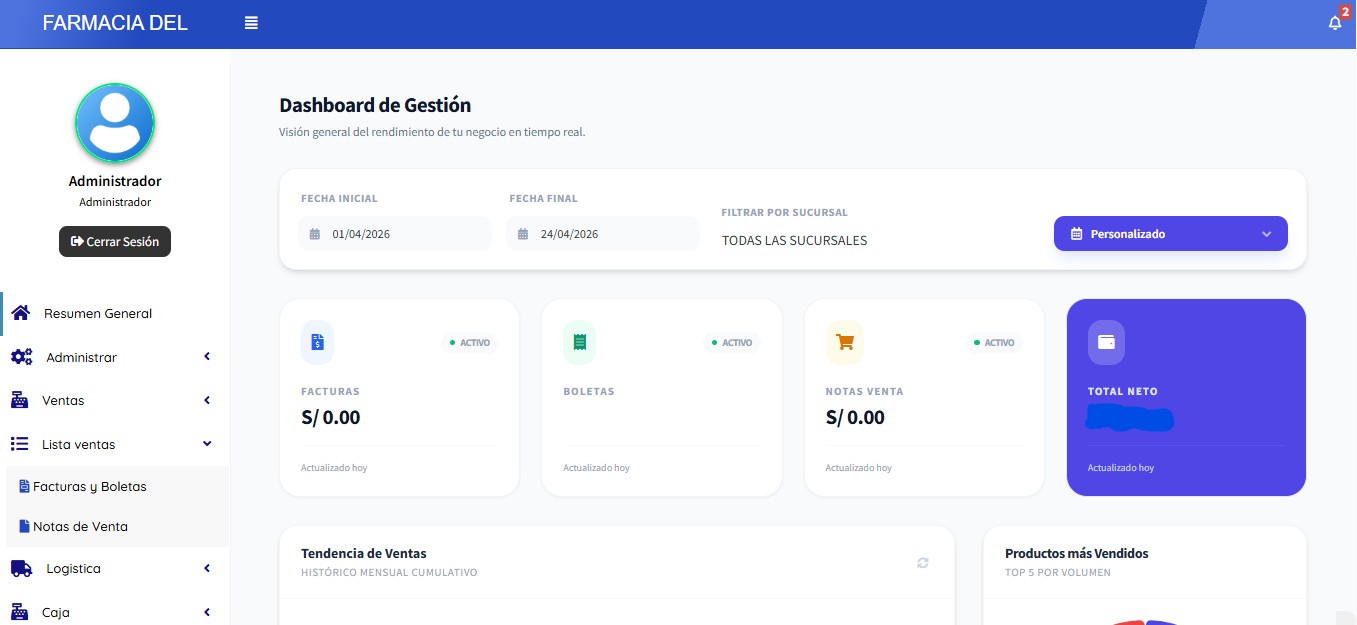
Task: Collapse the Lista ventas submenu chevron
Action: click(x=207, y=444)
